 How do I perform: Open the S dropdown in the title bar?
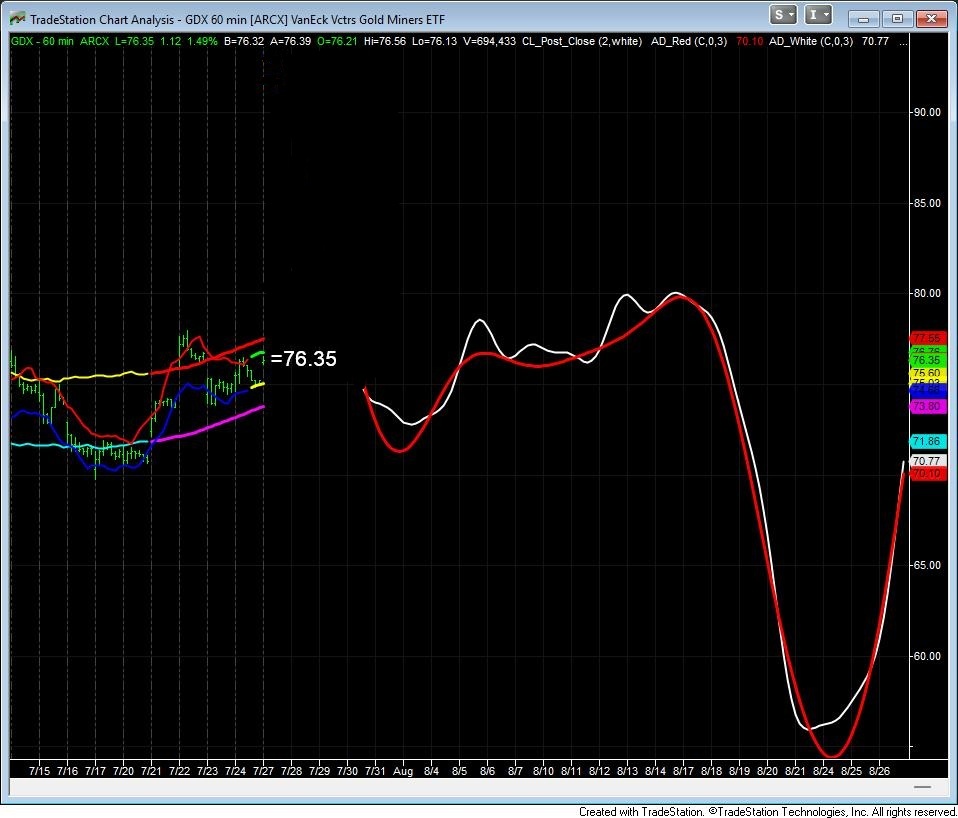point(783,15)
